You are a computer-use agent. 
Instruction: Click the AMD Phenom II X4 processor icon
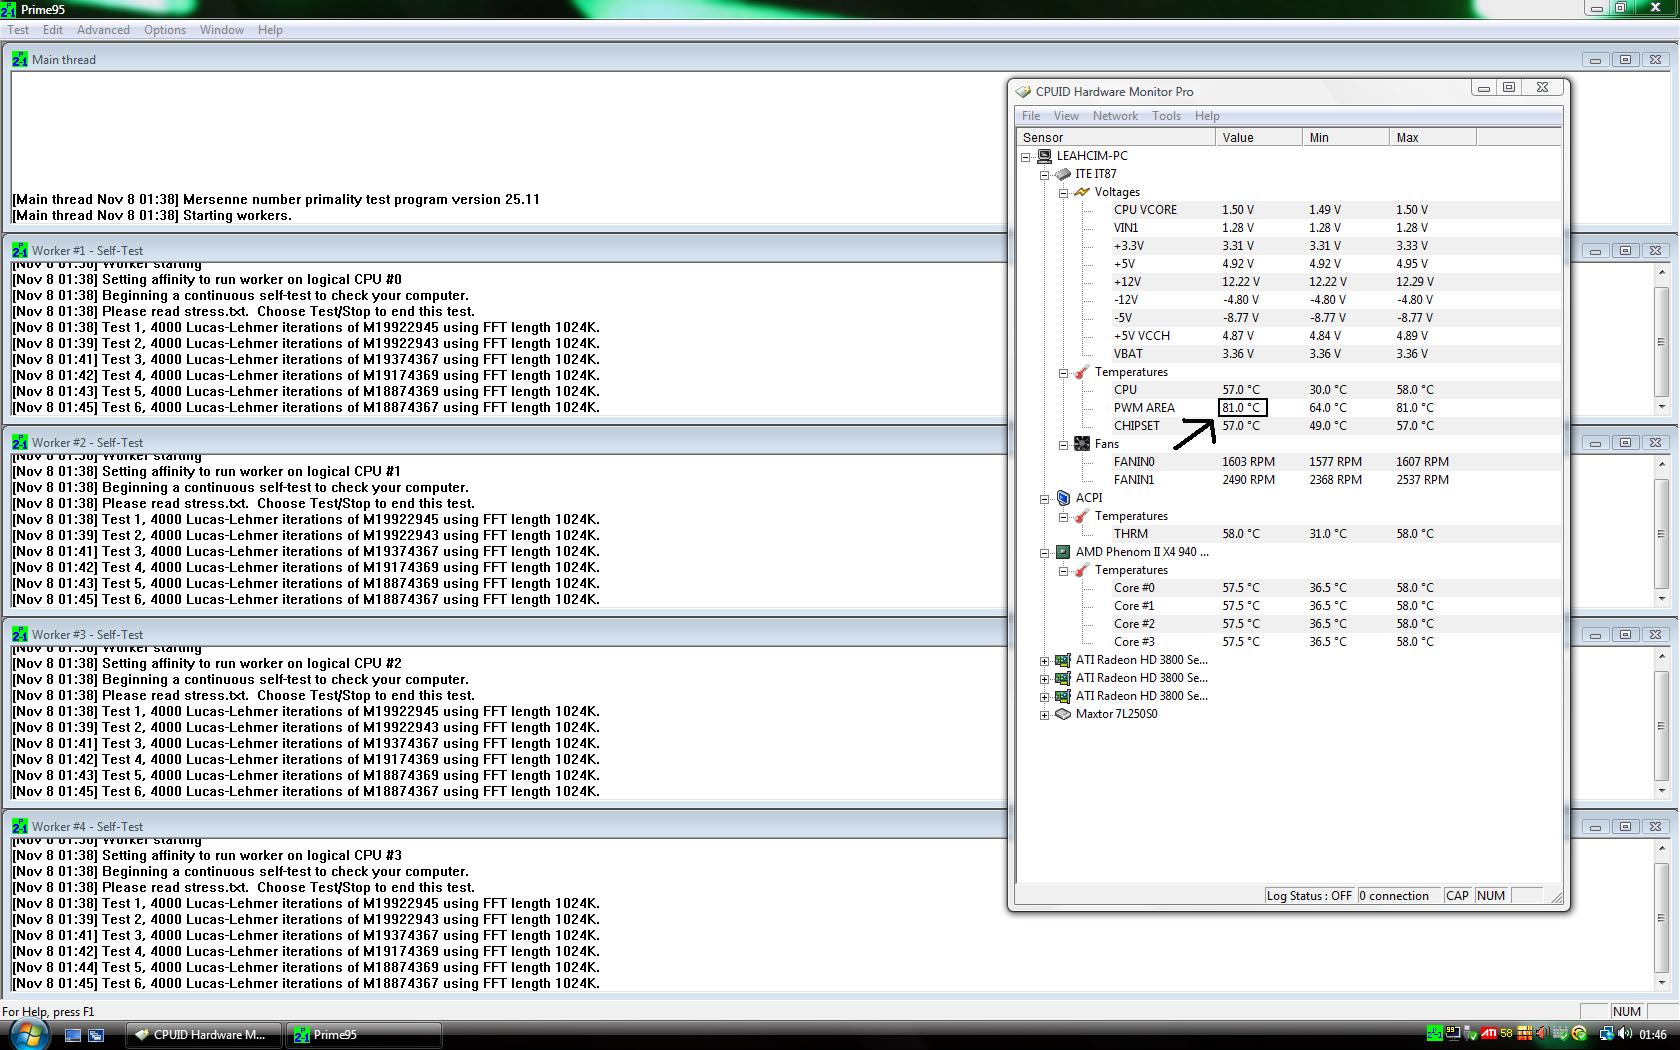(1063, 552)
